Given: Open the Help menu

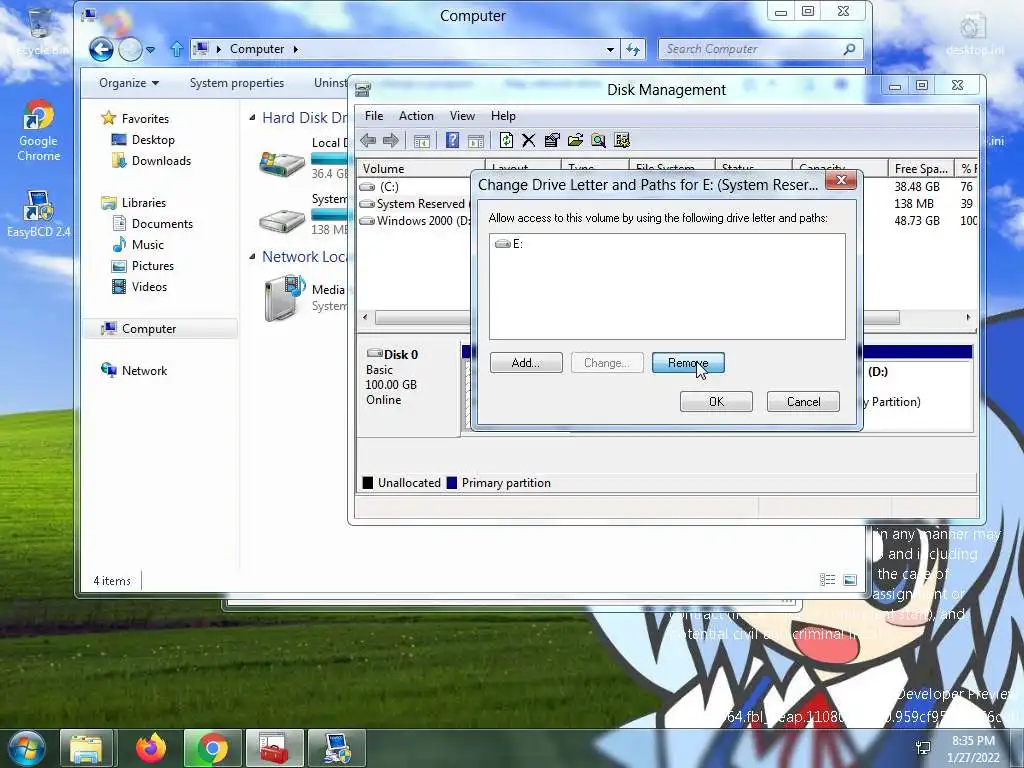Looking at the screenshot, I should 503,116.
